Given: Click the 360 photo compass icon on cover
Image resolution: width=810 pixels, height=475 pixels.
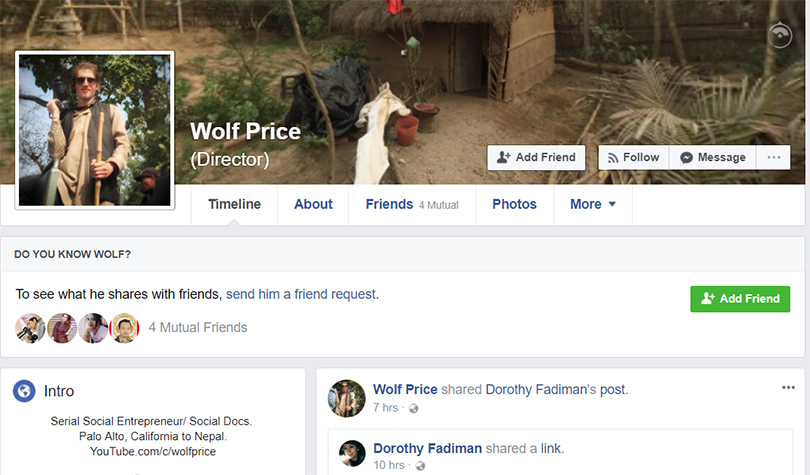Looking at the screenshot, I should [x=782, y=36].
